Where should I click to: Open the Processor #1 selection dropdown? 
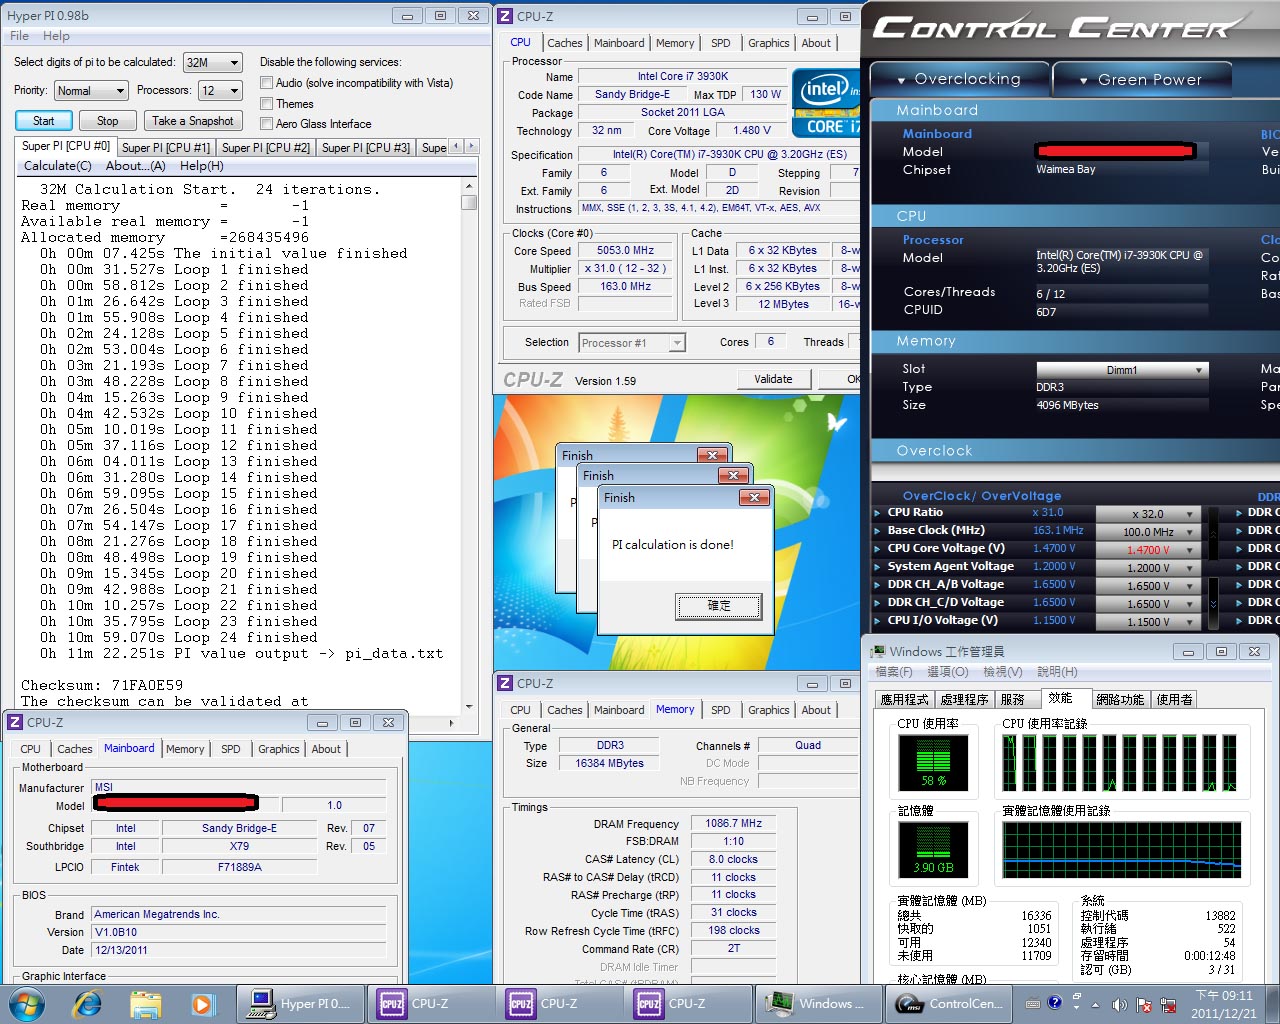click(x=632, y=343)
